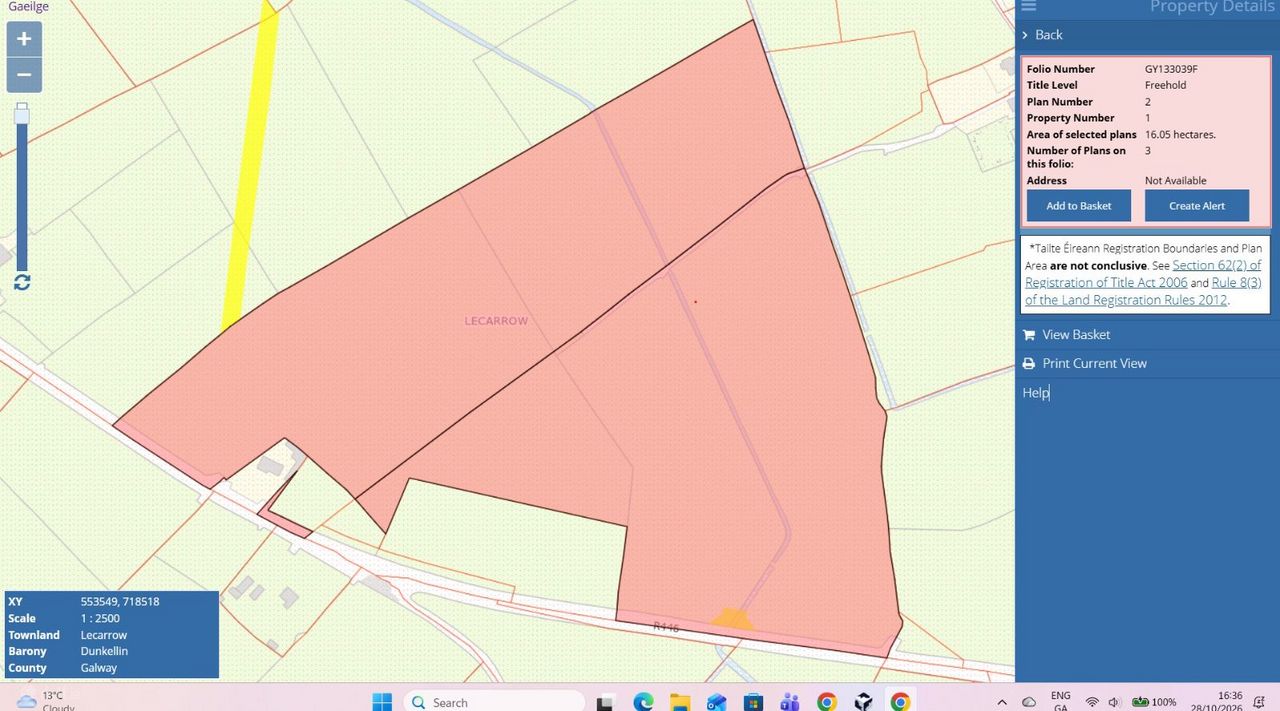Select folio number GY133039F text
This screenshot has width=1280, height=711.
(x=1171, y=69)
